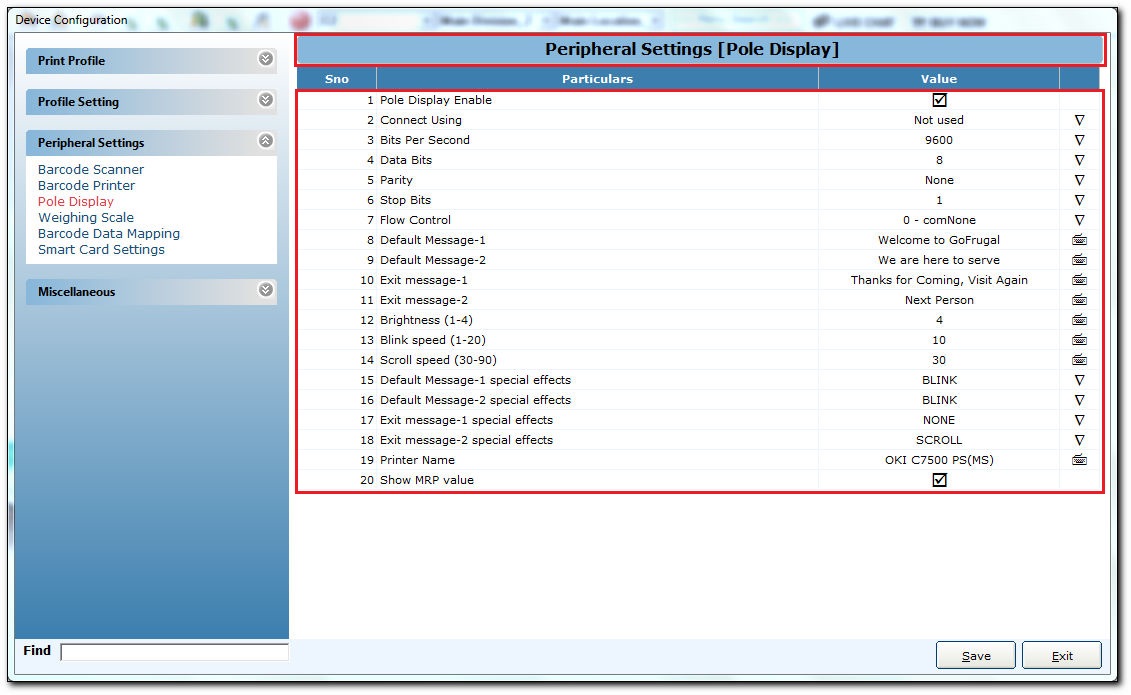The image size is (1131, 695).
Task: Open the Flow Control dropdown arrow
Action: point(1079,220)
